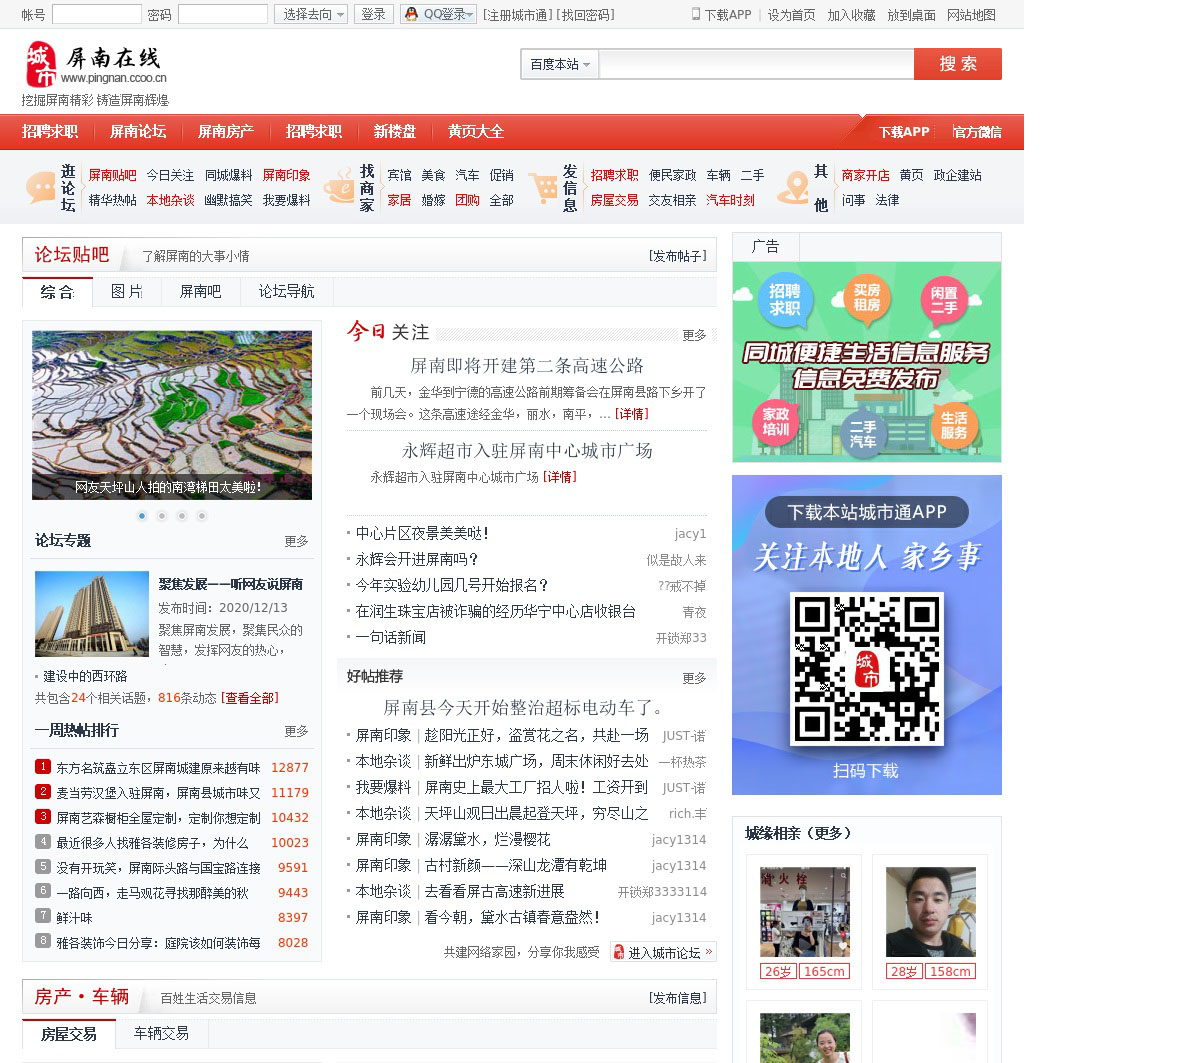Click 进入城市论坛 link

[x=664, y=953]
